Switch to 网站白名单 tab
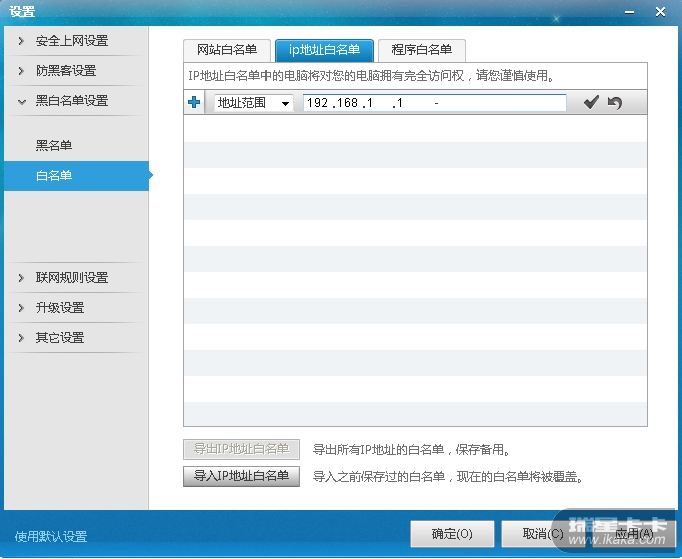 pos(227,50)
